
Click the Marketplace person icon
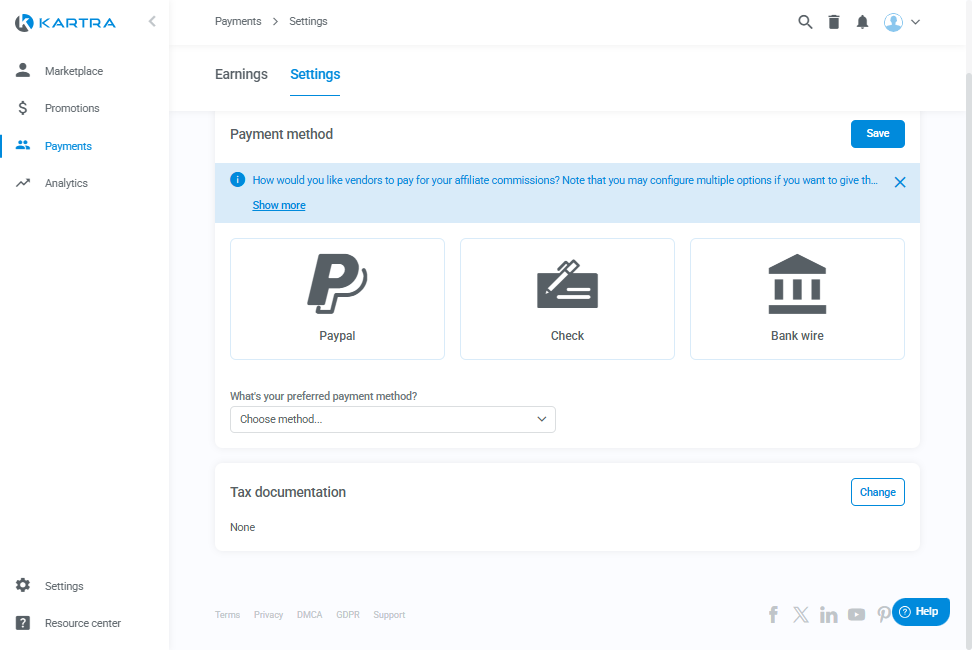pos(23,70)
